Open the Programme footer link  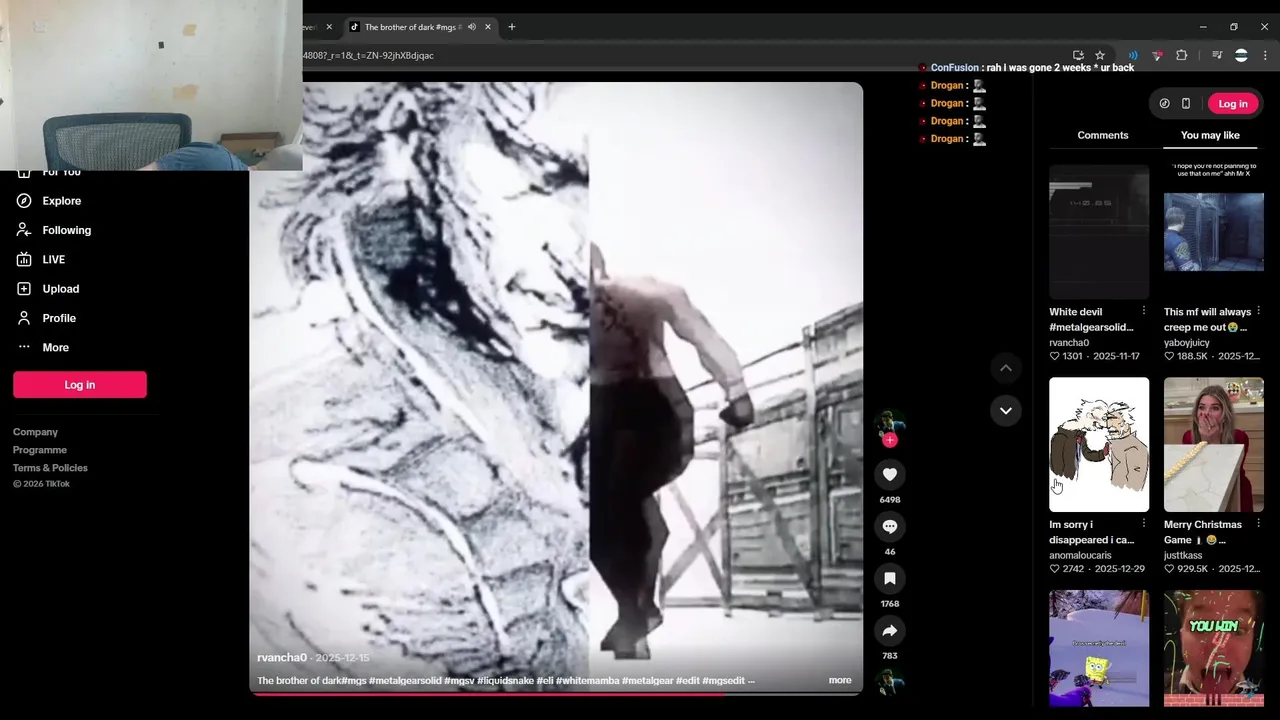40,450
